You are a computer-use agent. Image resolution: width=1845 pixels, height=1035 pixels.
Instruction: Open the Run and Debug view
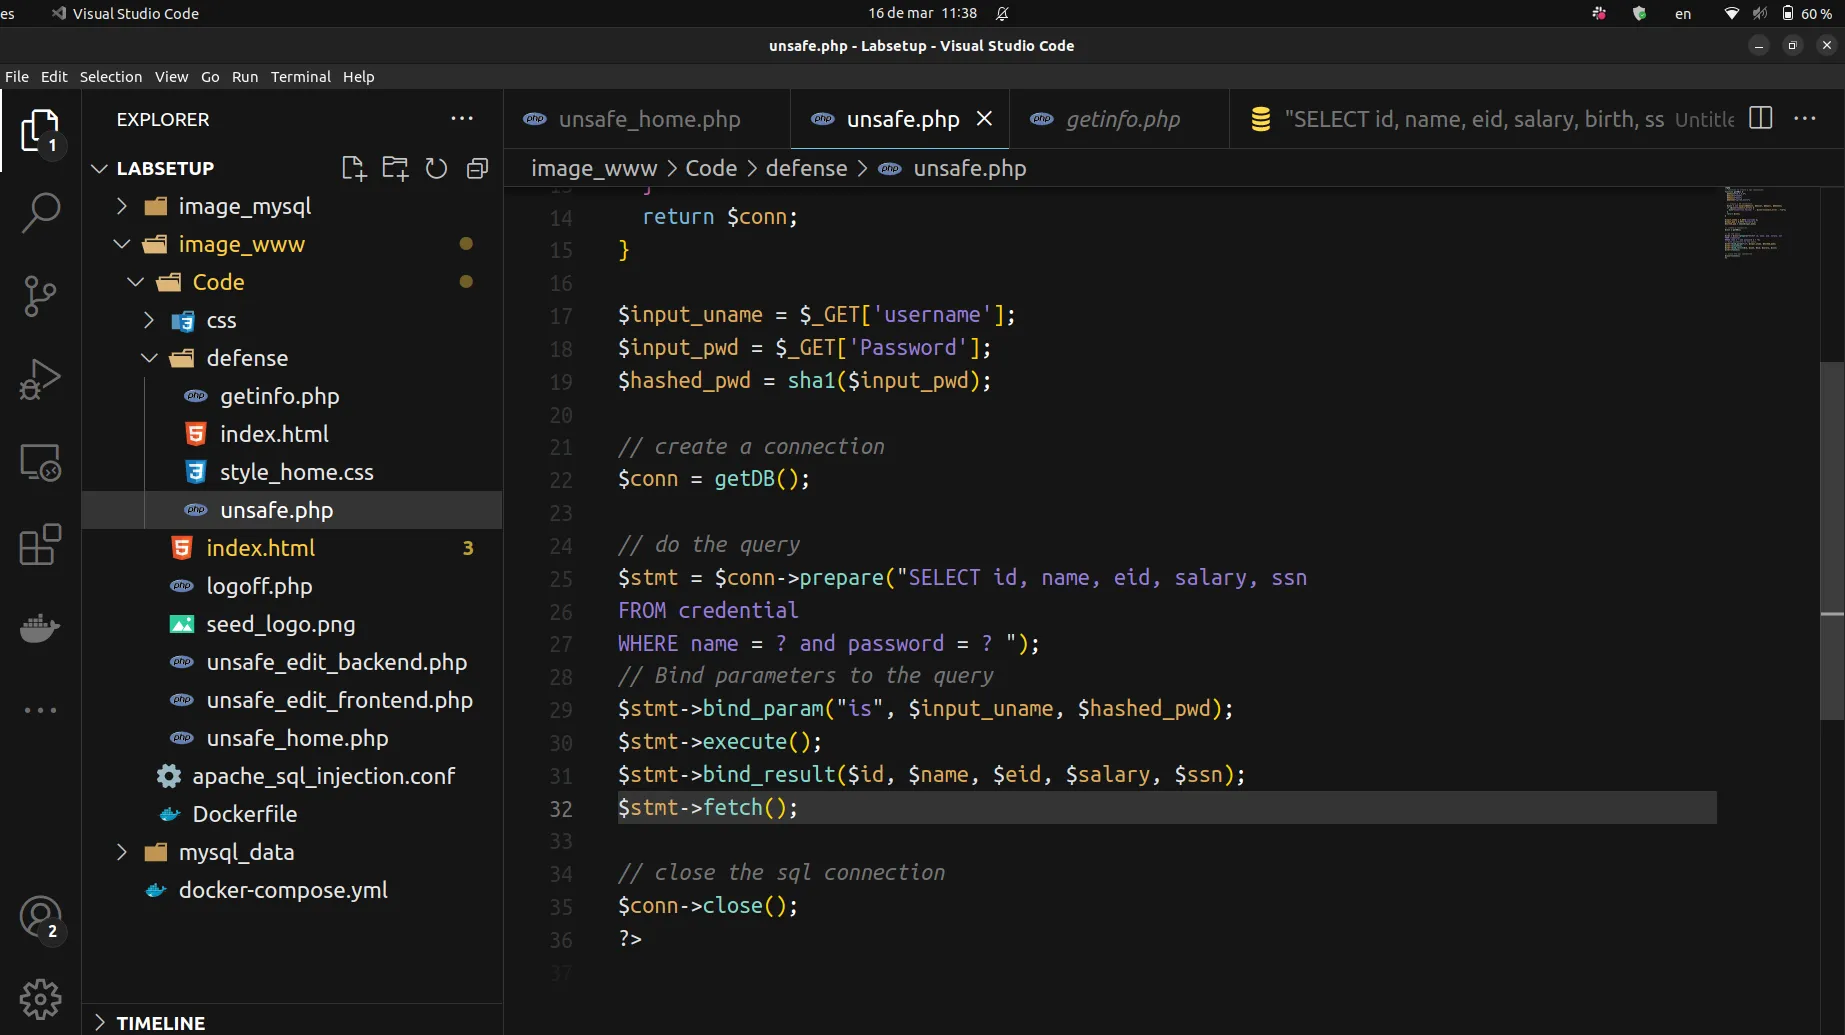click(x=40, y=379)
